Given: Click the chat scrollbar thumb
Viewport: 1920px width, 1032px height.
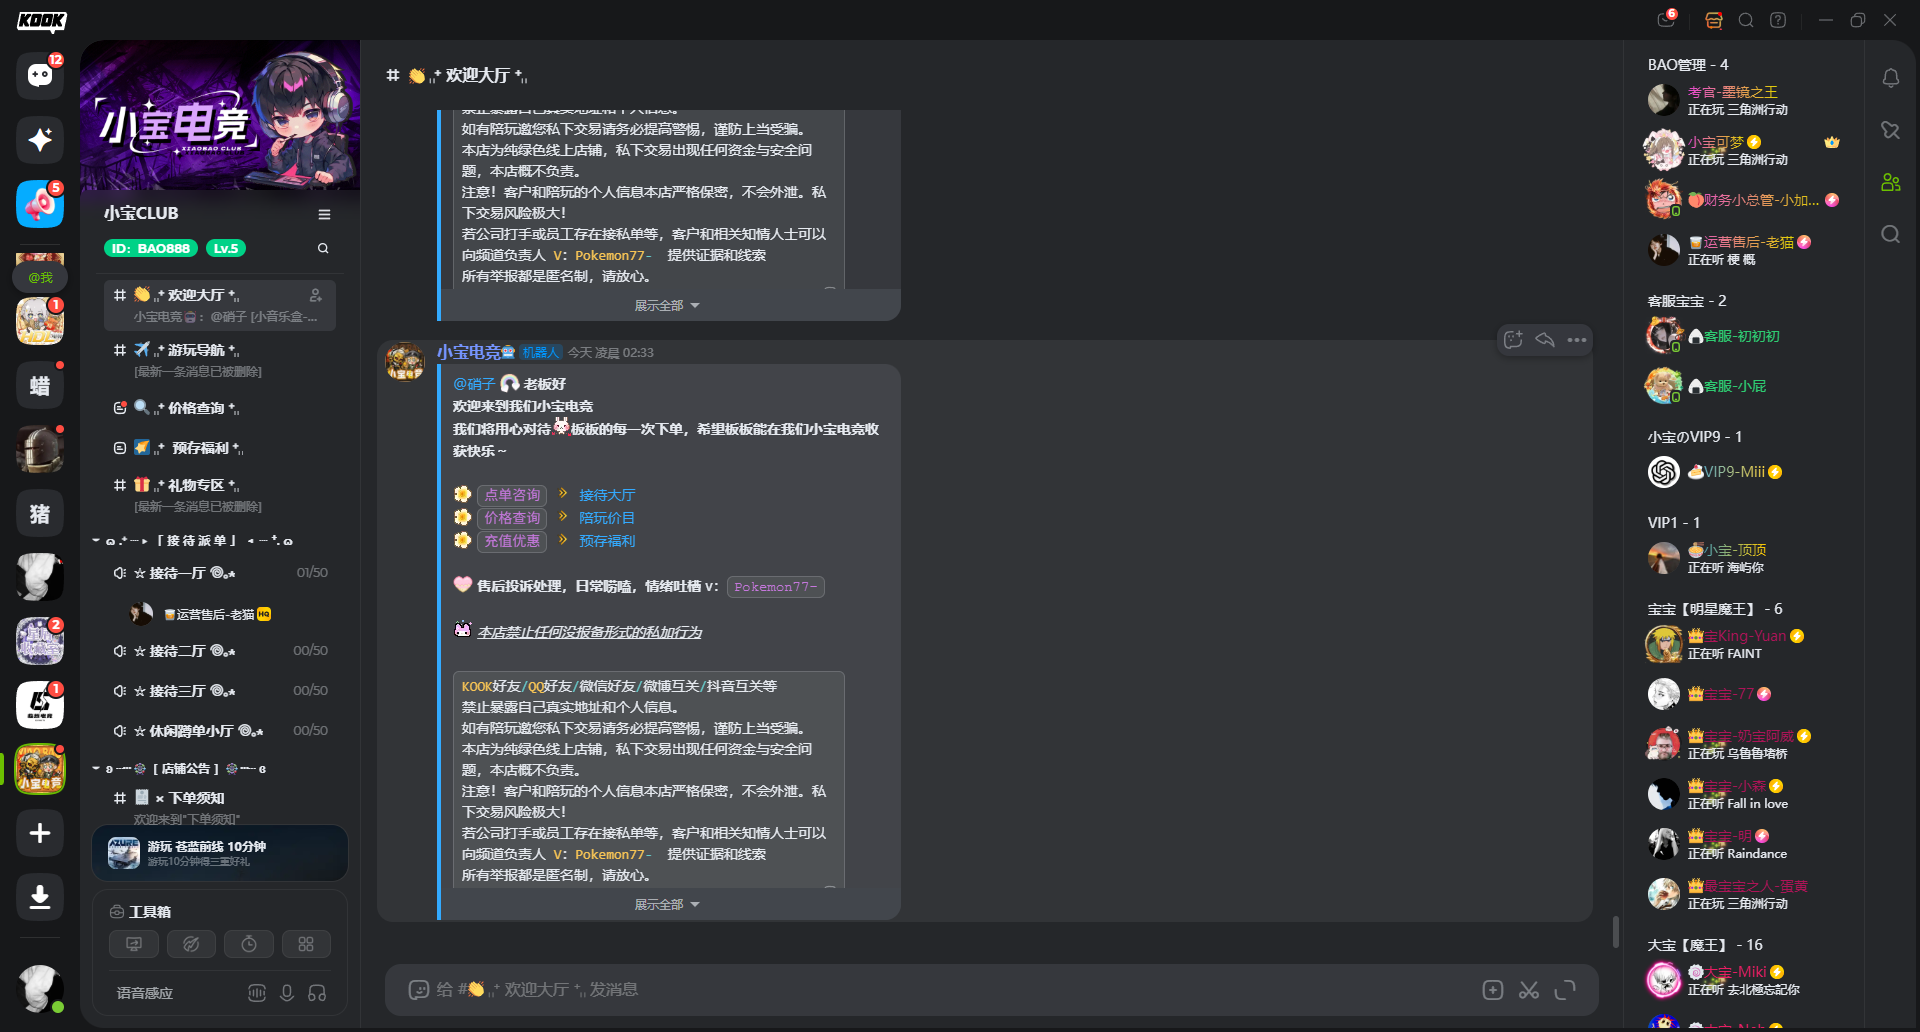Looking at the screenshot, I should [1615, 931].
